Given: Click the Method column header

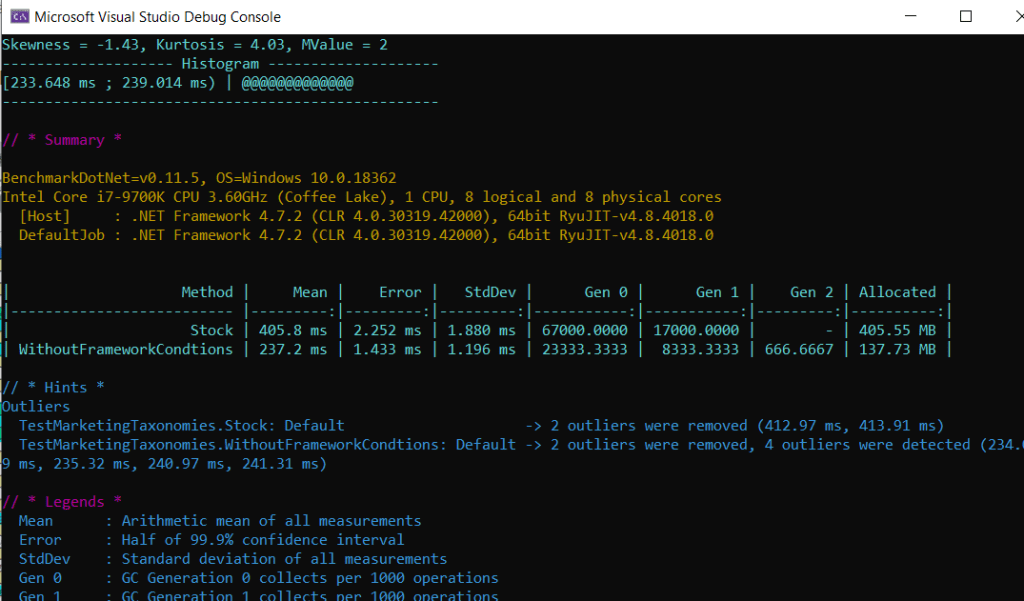Looking at the screenshot, I should 207,292.
